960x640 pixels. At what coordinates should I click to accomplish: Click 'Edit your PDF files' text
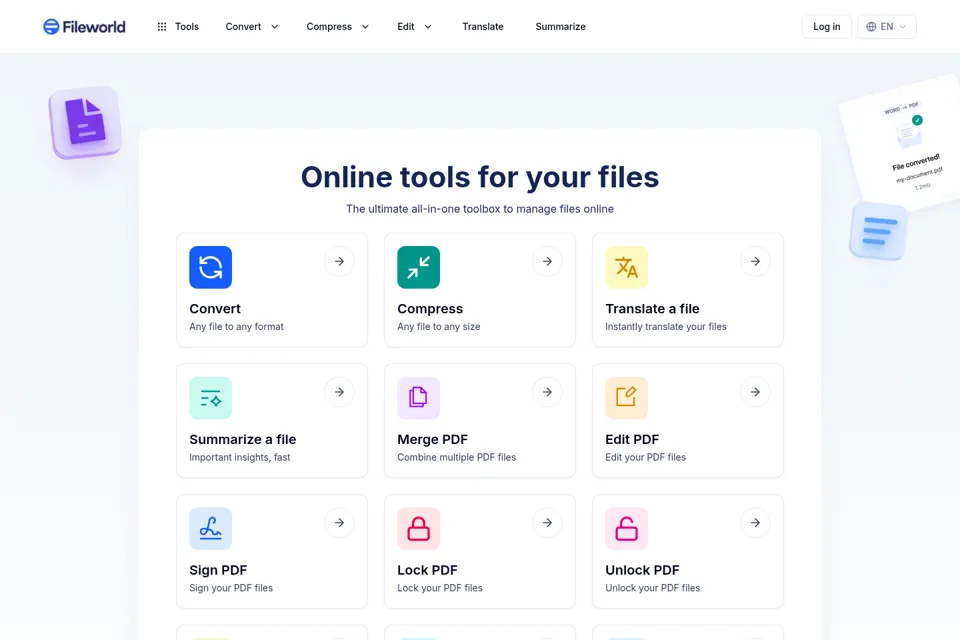(645, 457)
